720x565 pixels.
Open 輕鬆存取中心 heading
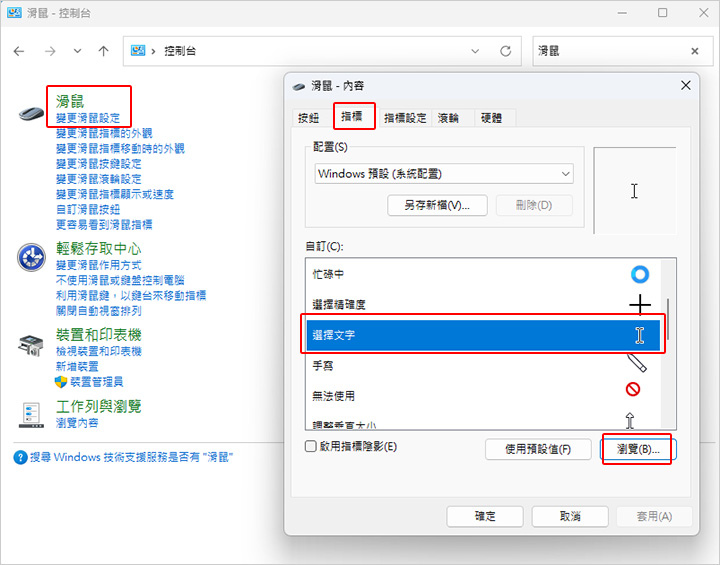coord(98,249)
